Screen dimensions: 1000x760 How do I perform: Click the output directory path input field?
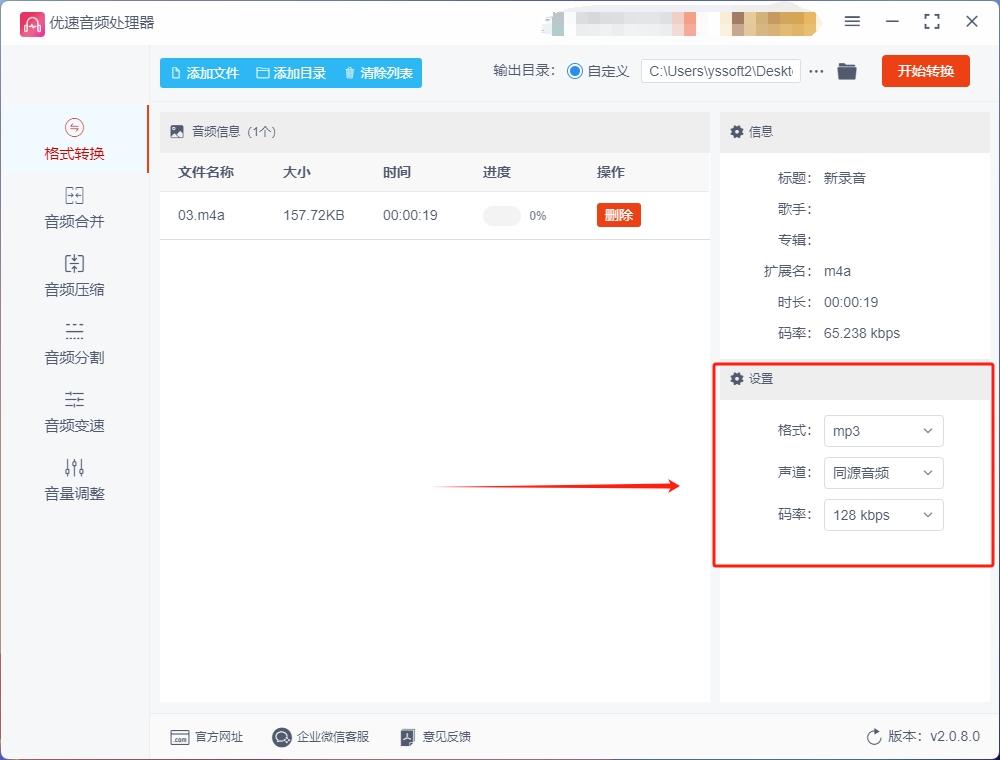point(720,71)
